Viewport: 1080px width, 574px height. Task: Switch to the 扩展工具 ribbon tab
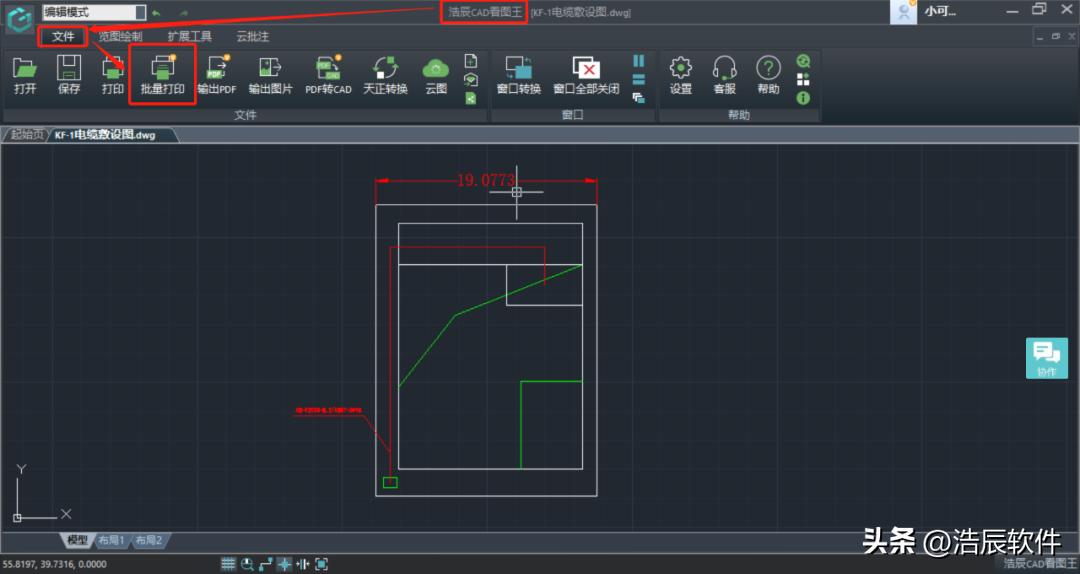pyautogui.click(x=189, y=37)
